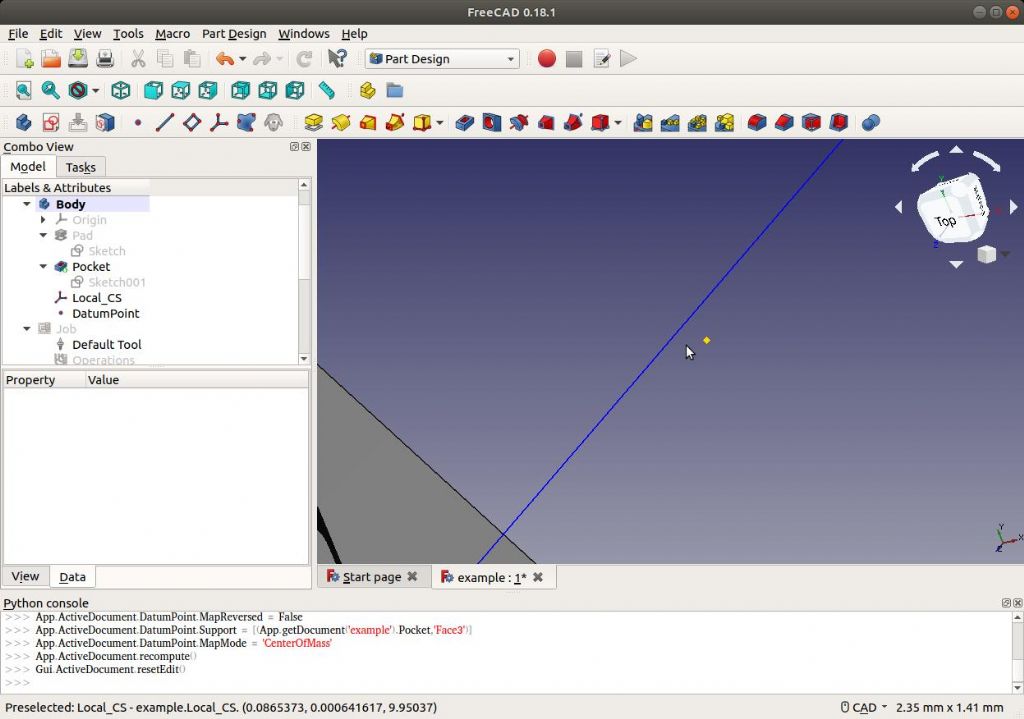Open the subtractive primitive dropdown arrow
Image resolution: width=1024 pixels, height=719 pixels.
click(x=618, y=122)
